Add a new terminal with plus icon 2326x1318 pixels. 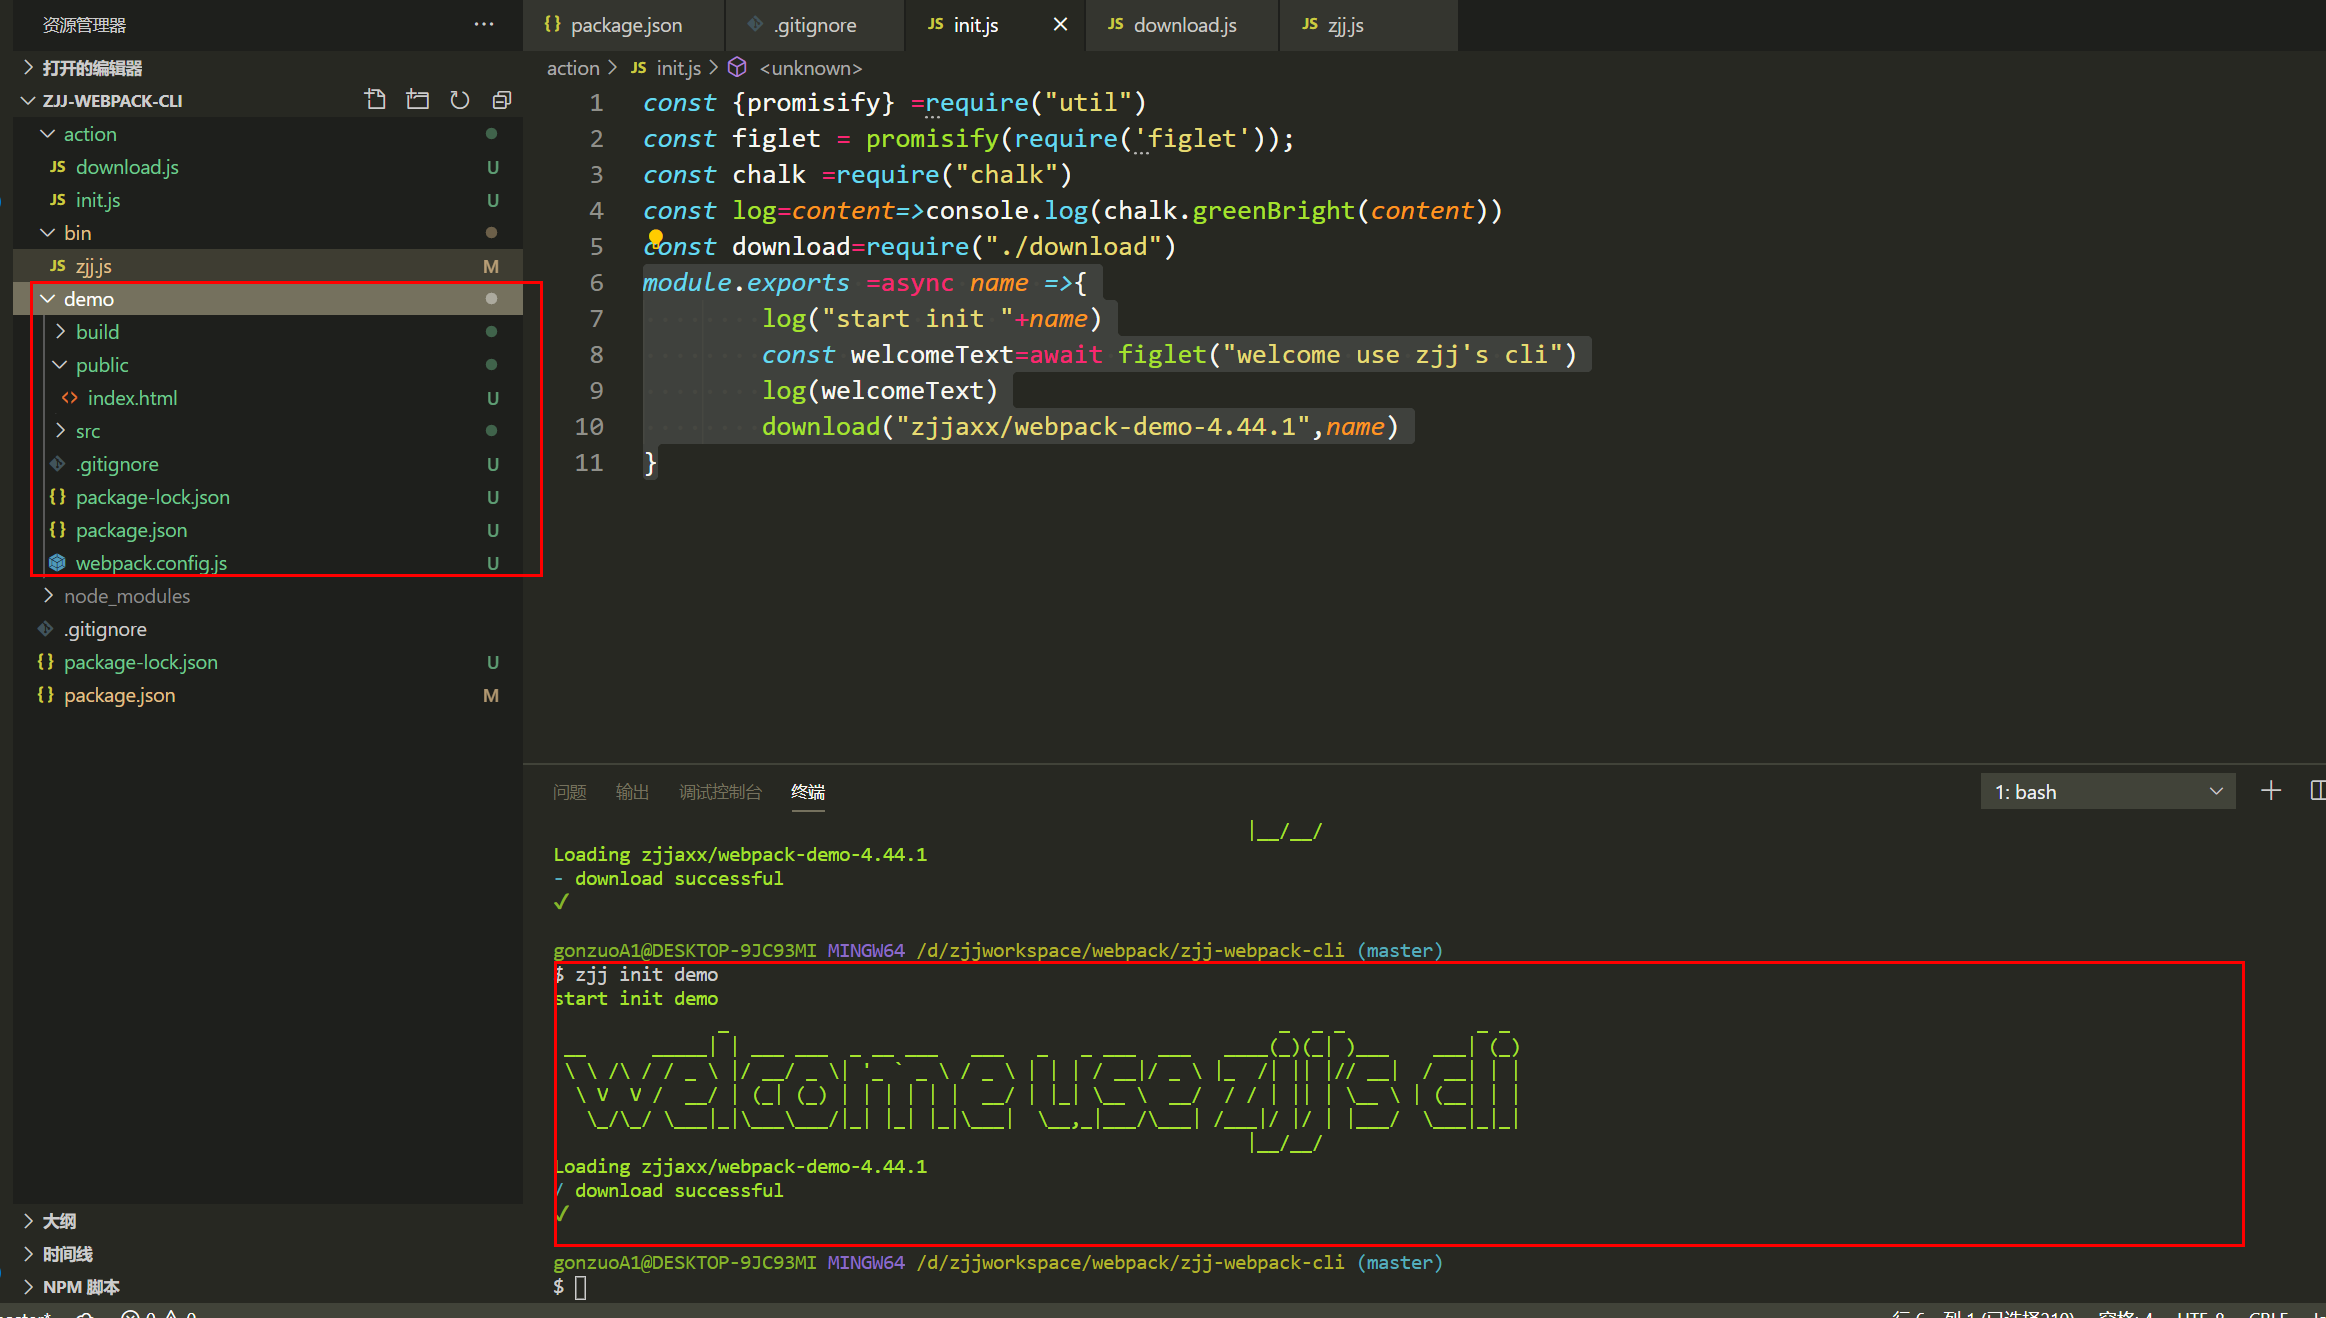pos(2270,791)
